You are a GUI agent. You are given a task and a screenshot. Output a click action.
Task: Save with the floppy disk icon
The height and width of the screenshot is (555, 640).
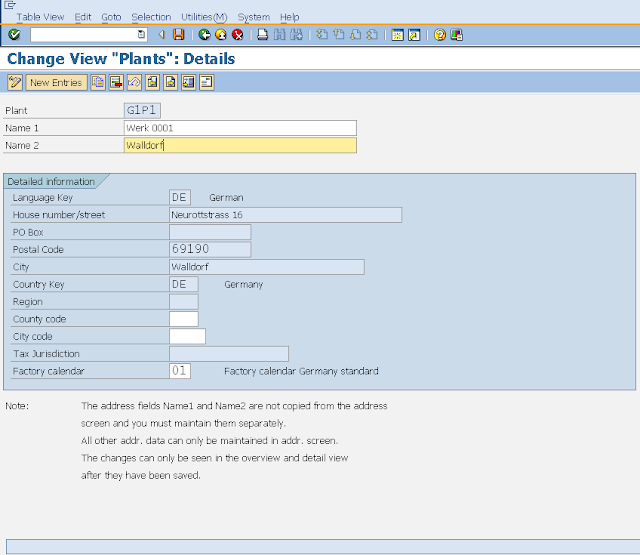tap(179, 35)
